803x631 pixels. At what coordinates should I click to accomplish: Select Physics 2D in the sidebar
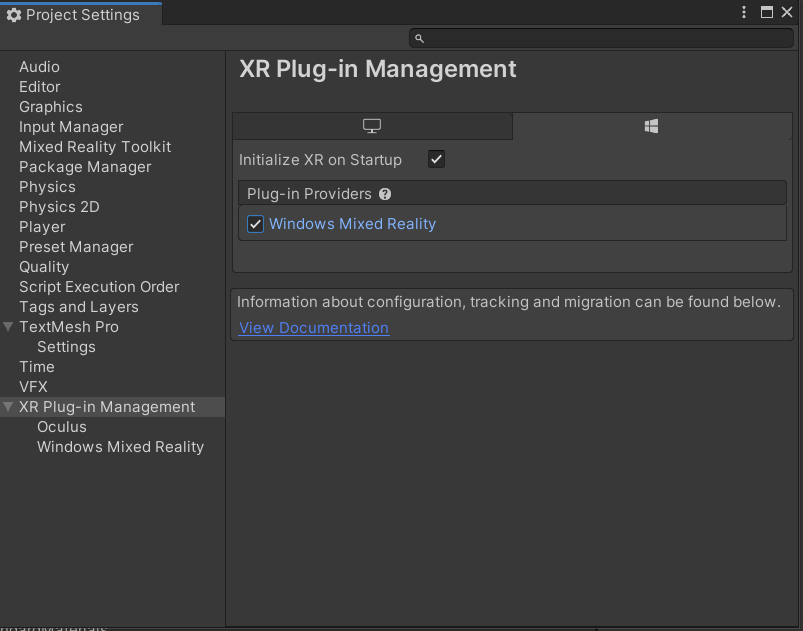coord(59,206)
